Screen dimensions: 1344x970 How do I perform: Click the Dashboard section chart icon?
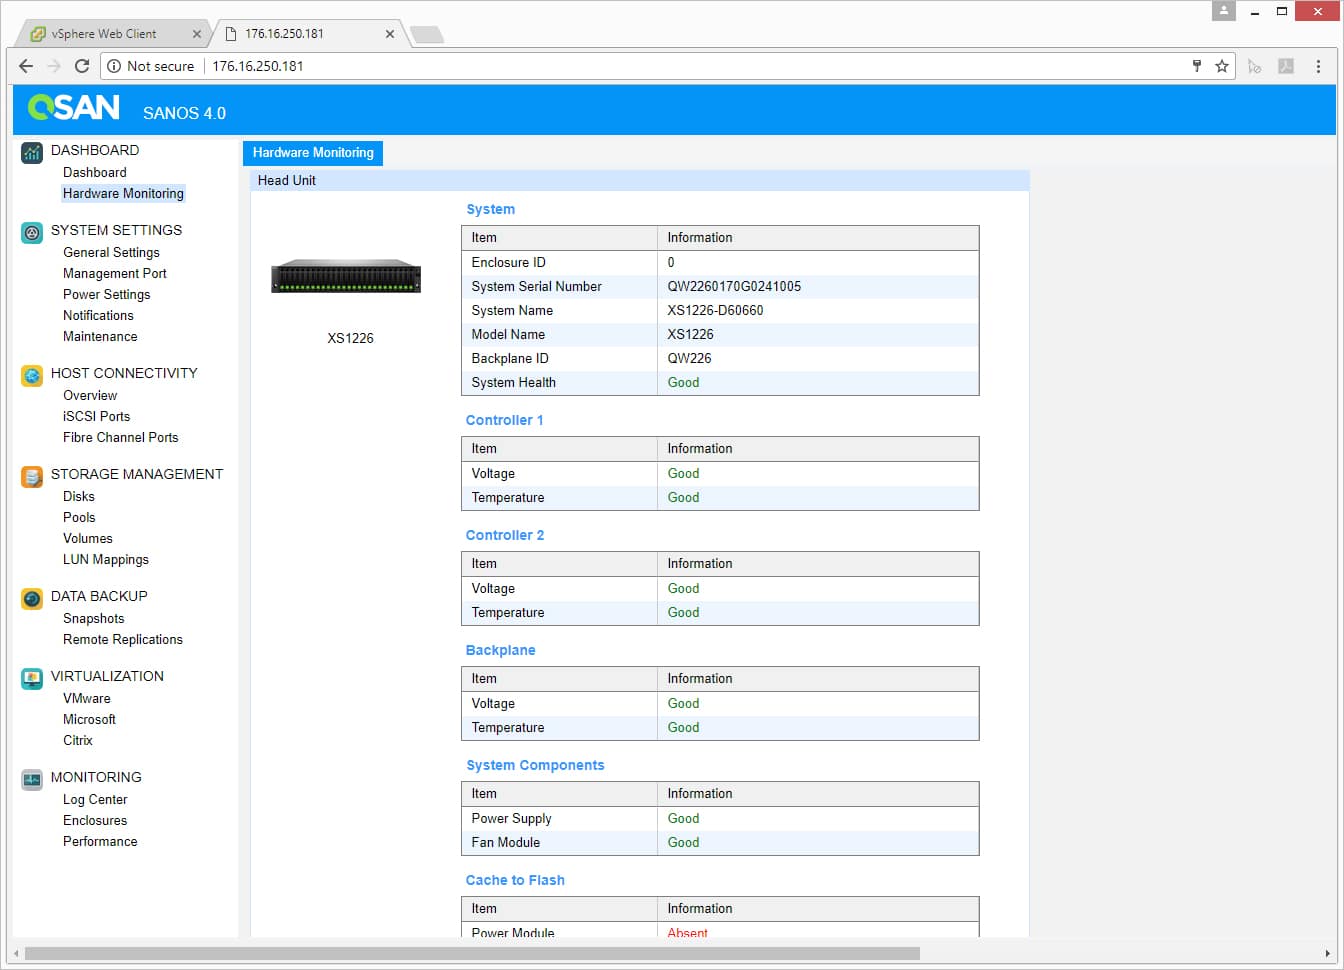tap(32, 153)
